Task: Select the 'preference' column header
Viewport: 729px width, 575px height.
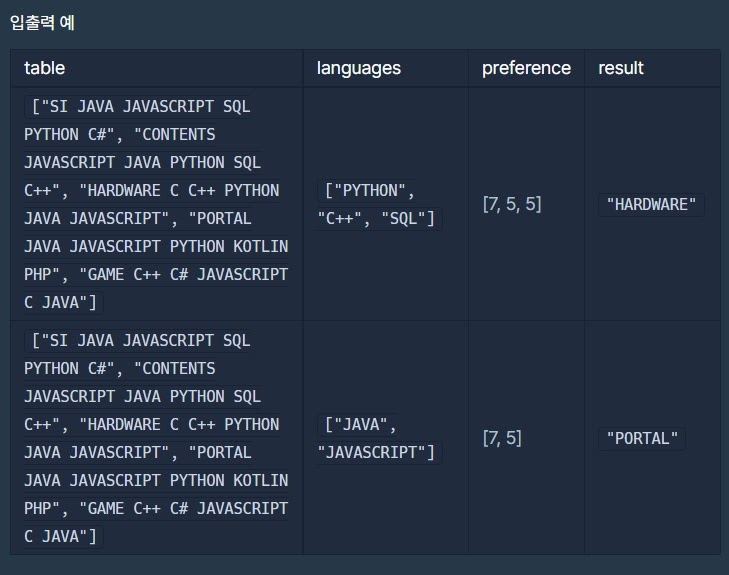Action: click(x=526, y=68)
